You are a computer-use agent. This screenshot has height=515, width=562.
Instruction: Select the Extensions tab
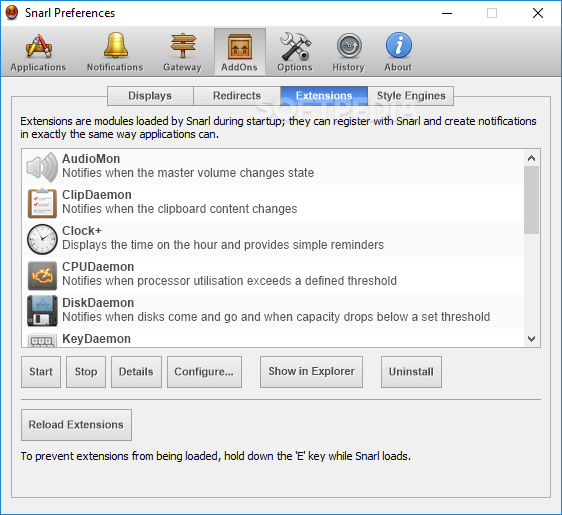(x=324, y=96)
